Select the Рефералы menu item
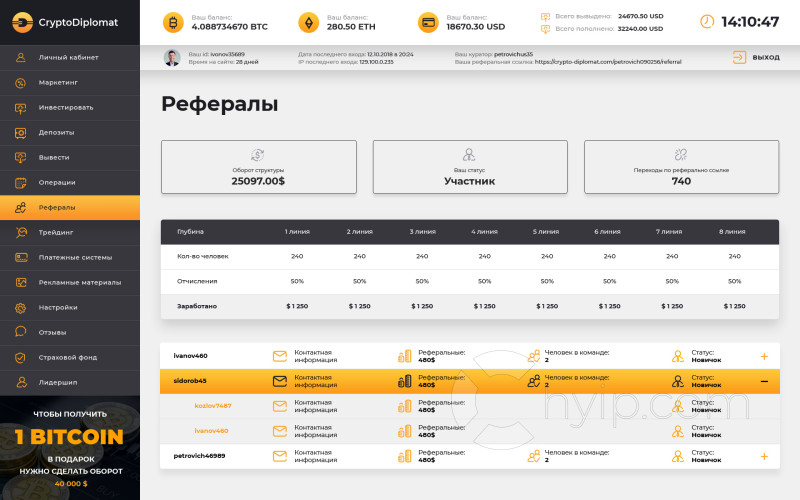Screen dimensions: 800x500 tap(70, 208)
